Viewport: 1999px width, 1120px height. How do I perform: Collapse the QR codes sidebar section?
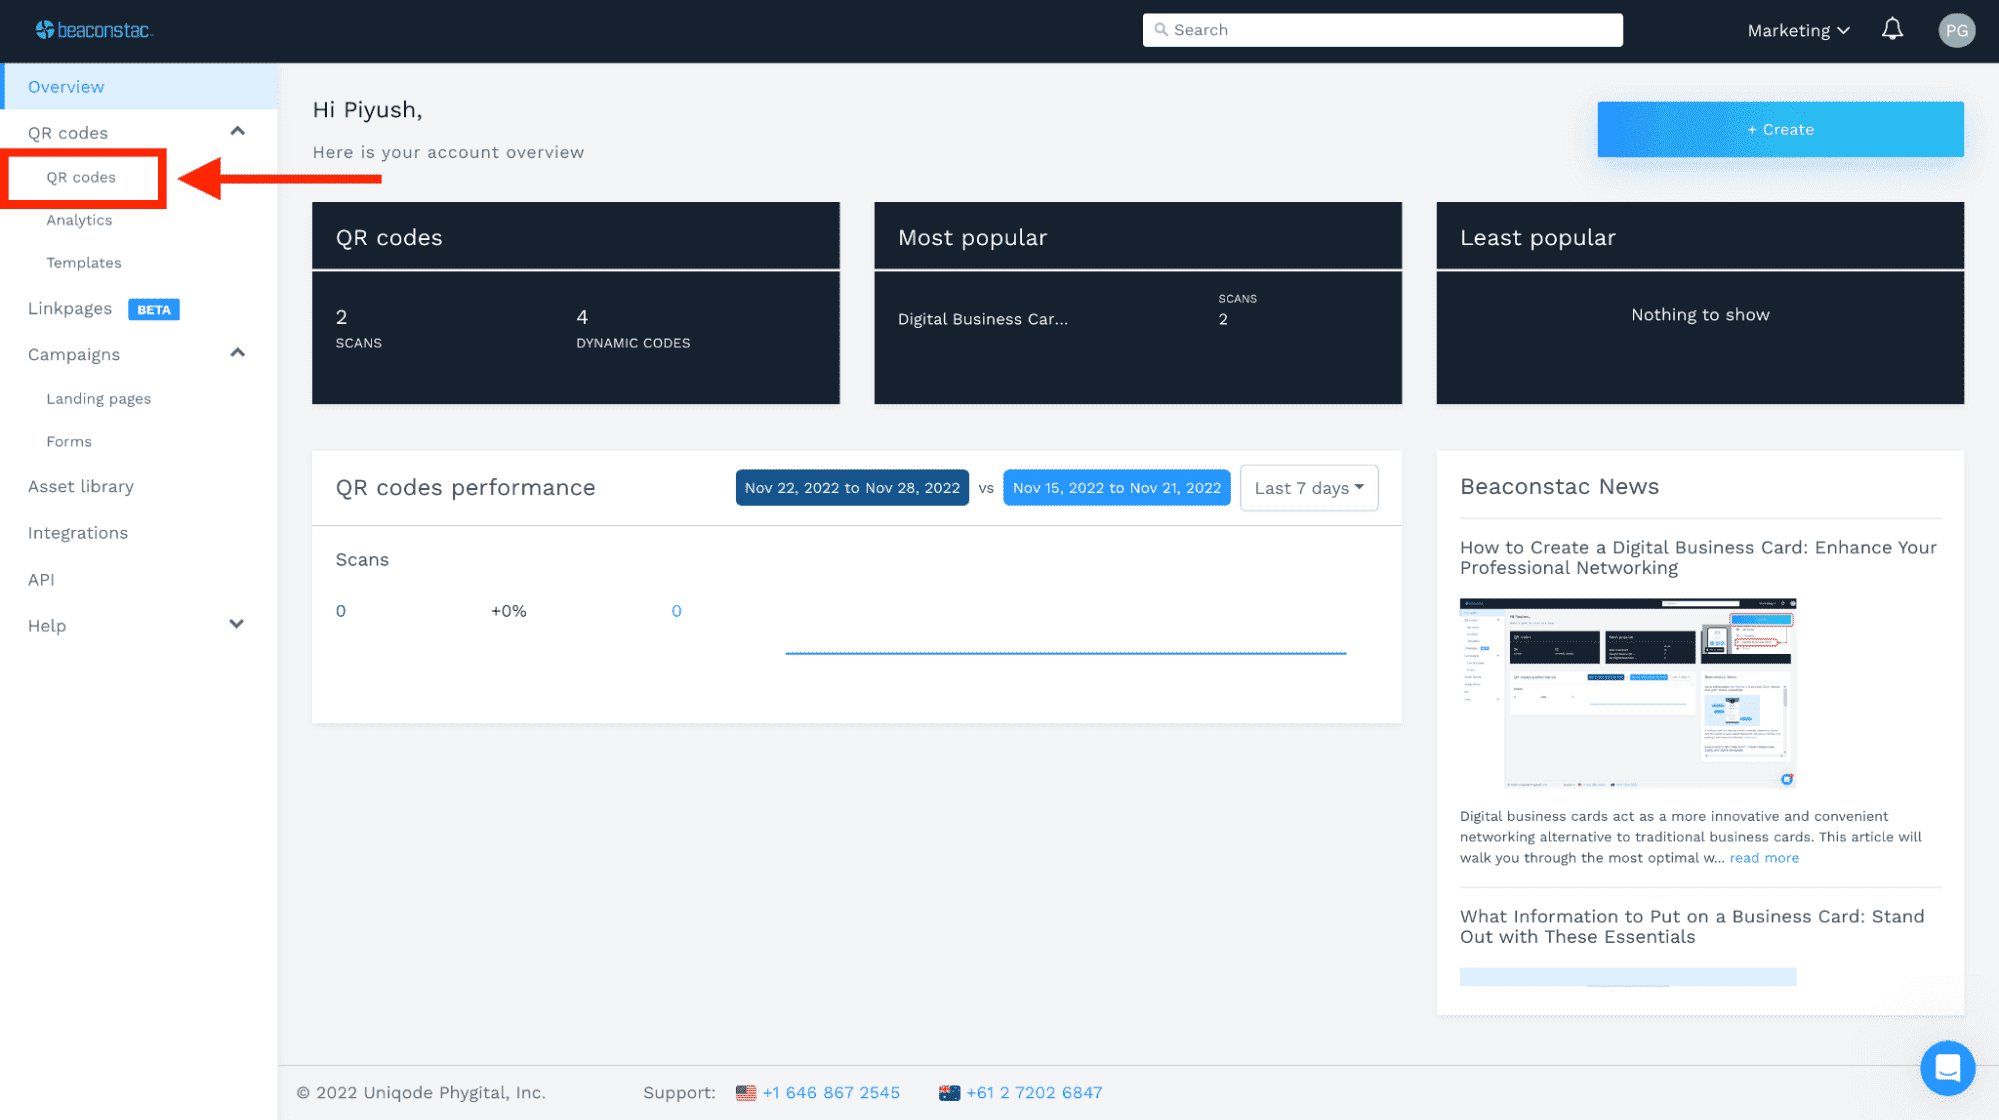237,132
